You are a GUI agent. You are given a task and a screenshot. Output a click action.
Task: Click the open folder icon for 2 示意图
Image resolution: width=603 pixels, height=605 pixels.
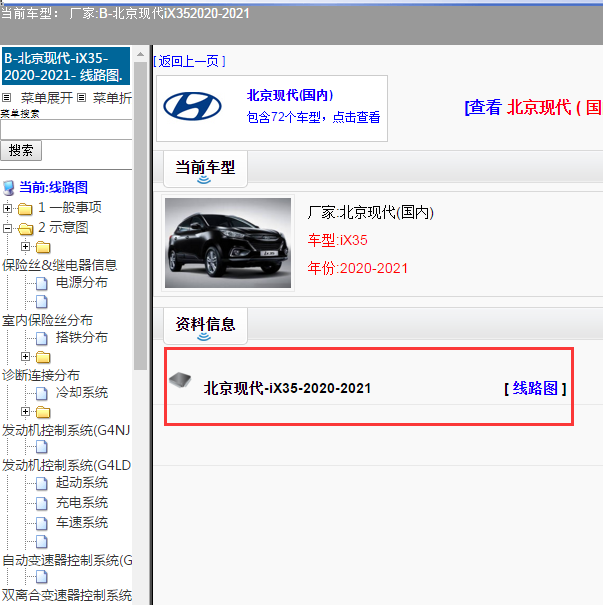(x=25, y=229)
